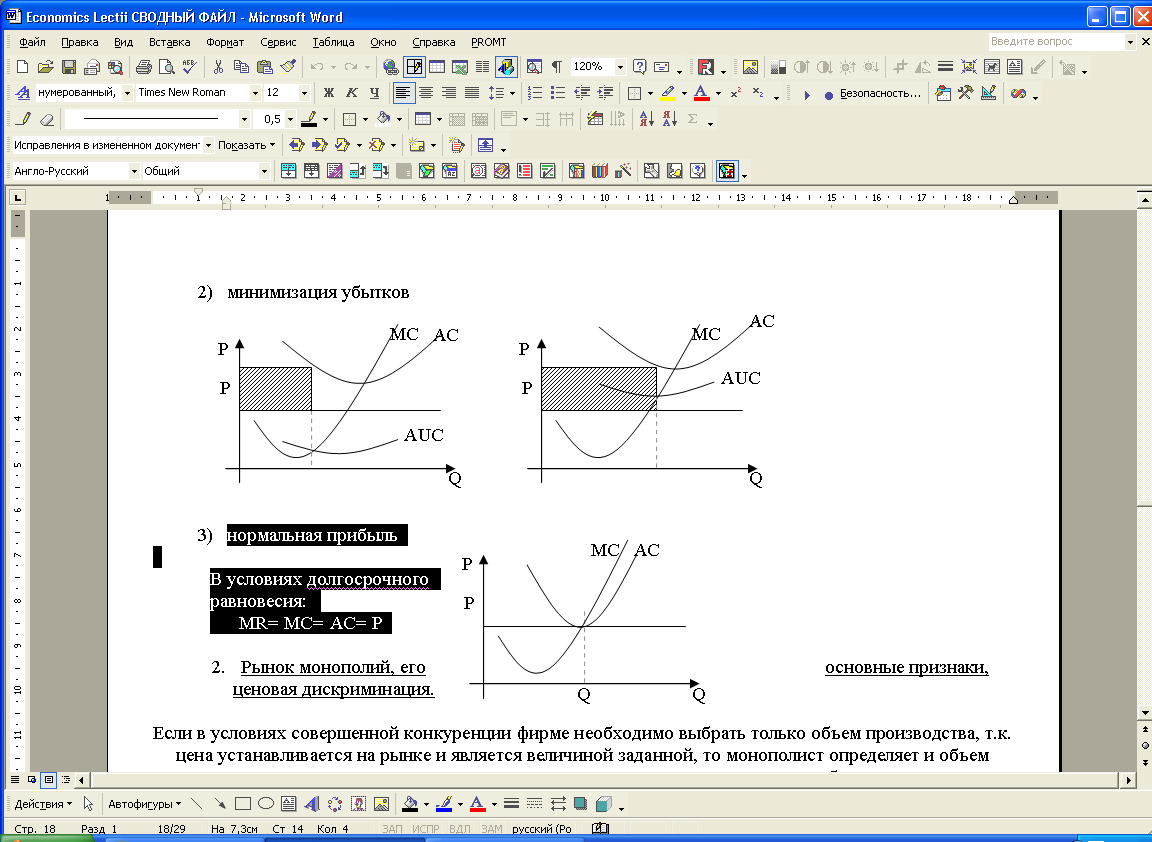Image resolution: width=1152 pixels, height=842 pixels.
Task: Open zoom 120% dropdown
Action: click(620, 67)
